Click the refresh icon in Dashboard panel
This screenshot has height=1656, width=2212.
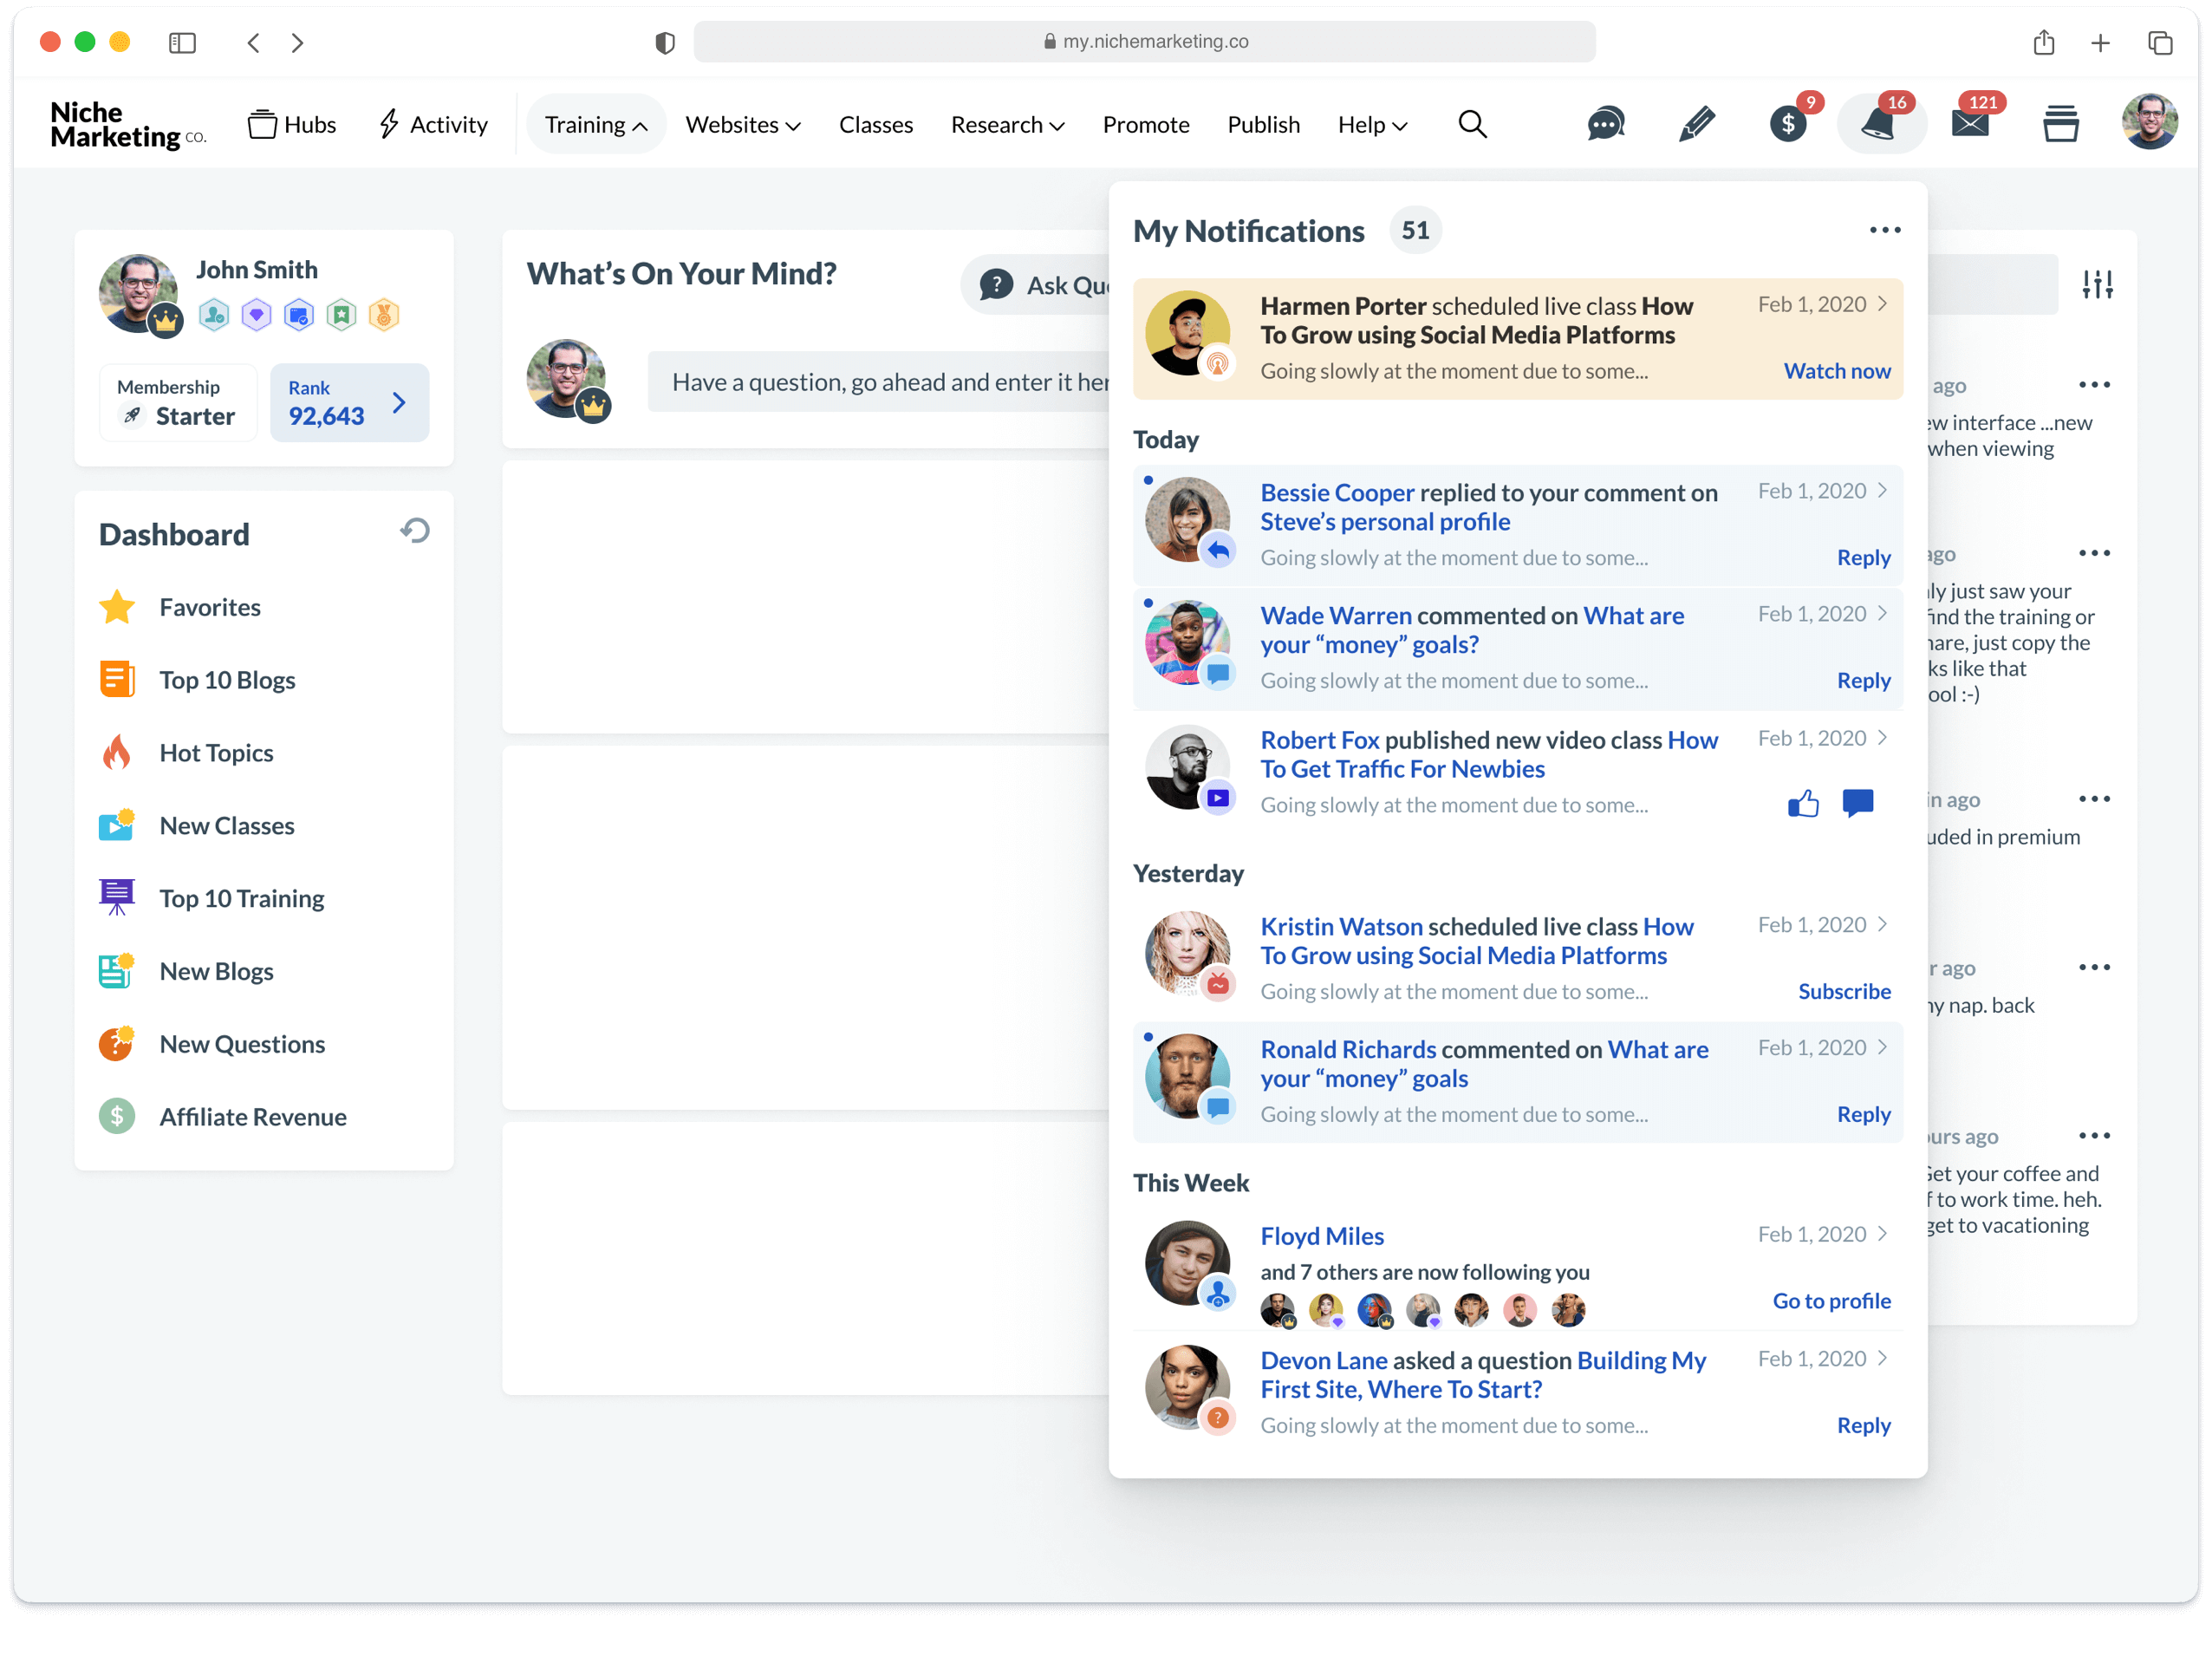414,530
